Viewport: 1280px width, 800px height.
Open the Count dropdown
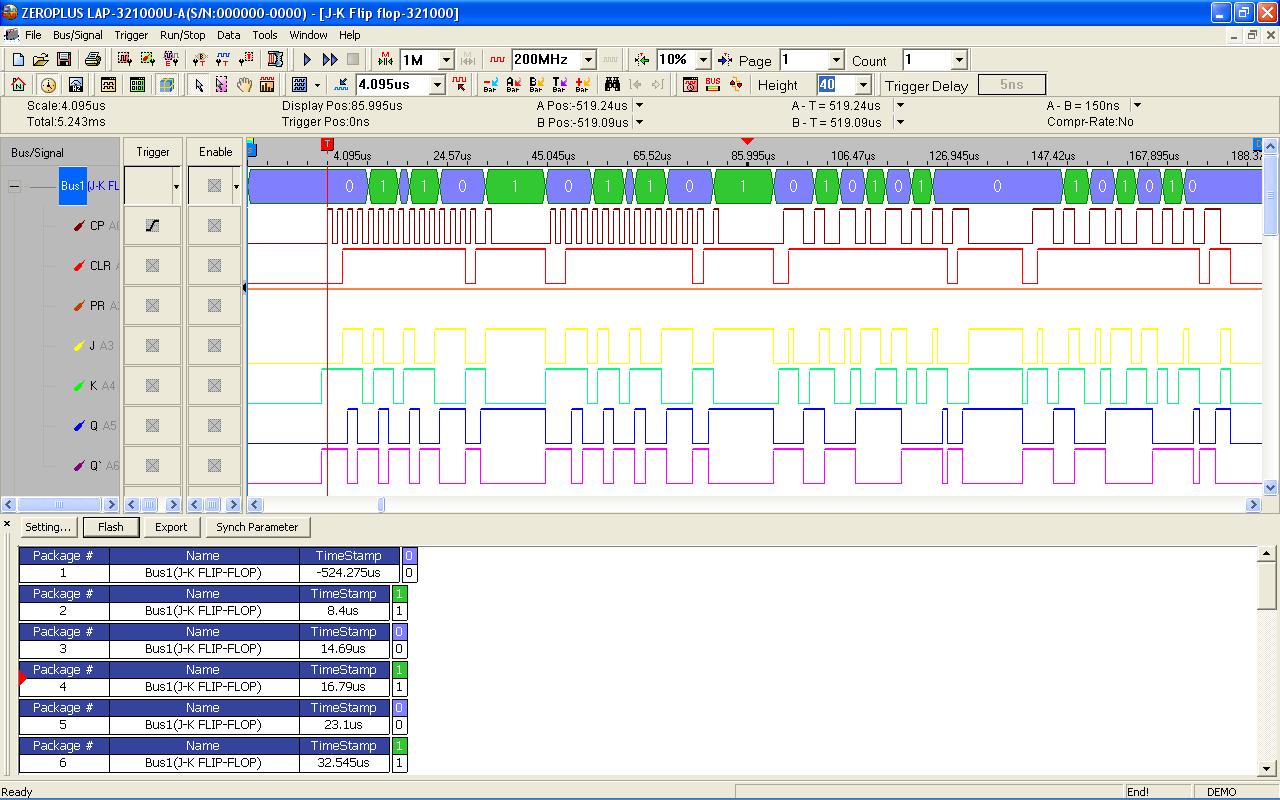click(959, 60)
